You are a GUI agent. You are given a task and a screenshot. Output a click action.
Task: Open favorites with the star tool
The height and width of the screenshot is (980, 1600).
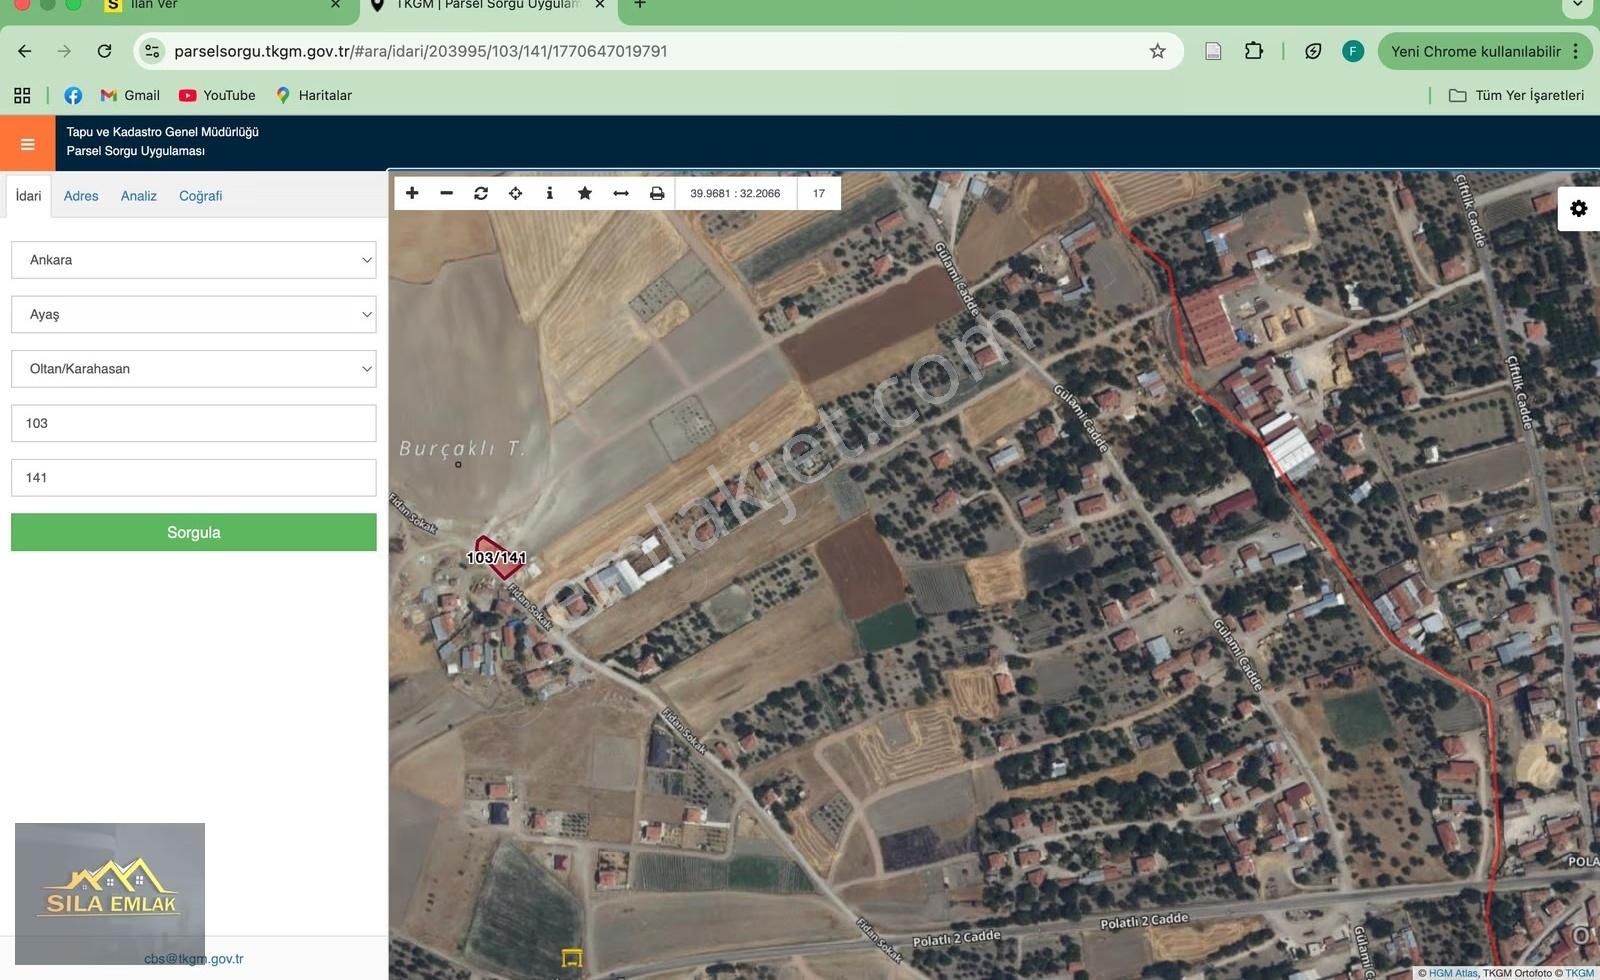pos(584,193)
